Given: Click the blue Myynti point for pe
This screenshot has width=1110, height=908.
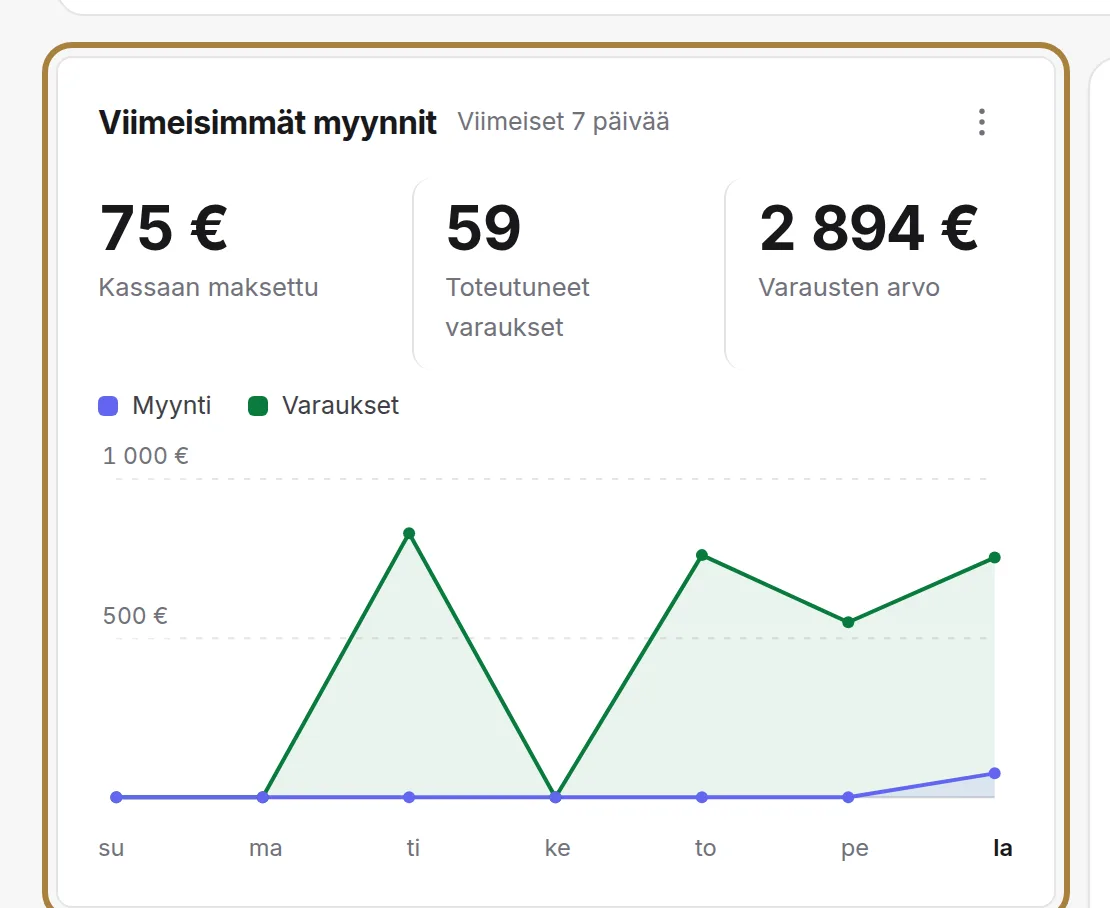Looking at the screenshot, I should [848, 797].
